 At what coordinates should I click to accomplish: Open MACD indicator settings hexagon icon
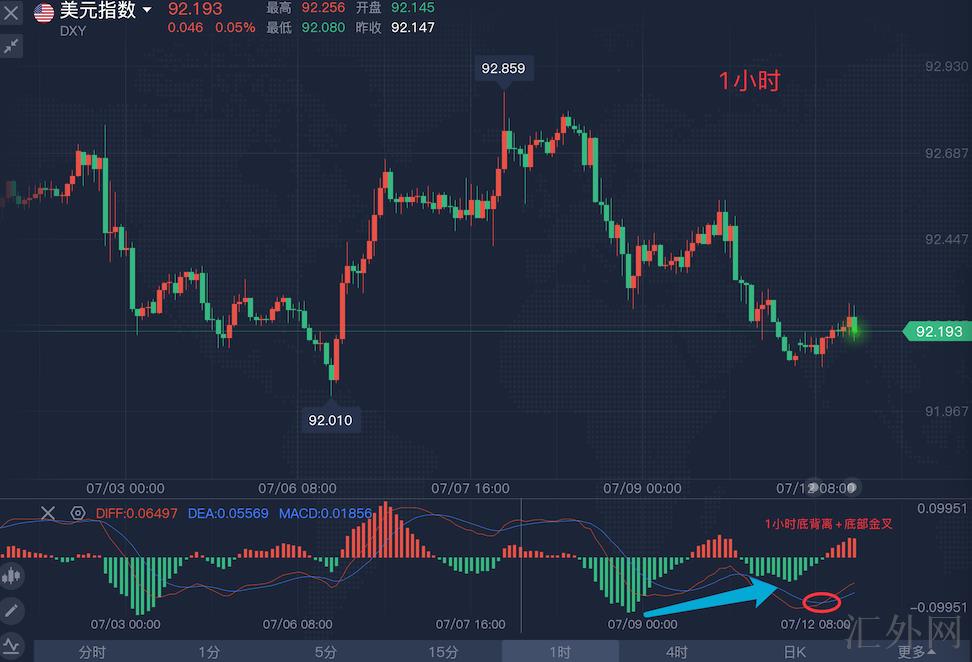click(x=77, y=513)
